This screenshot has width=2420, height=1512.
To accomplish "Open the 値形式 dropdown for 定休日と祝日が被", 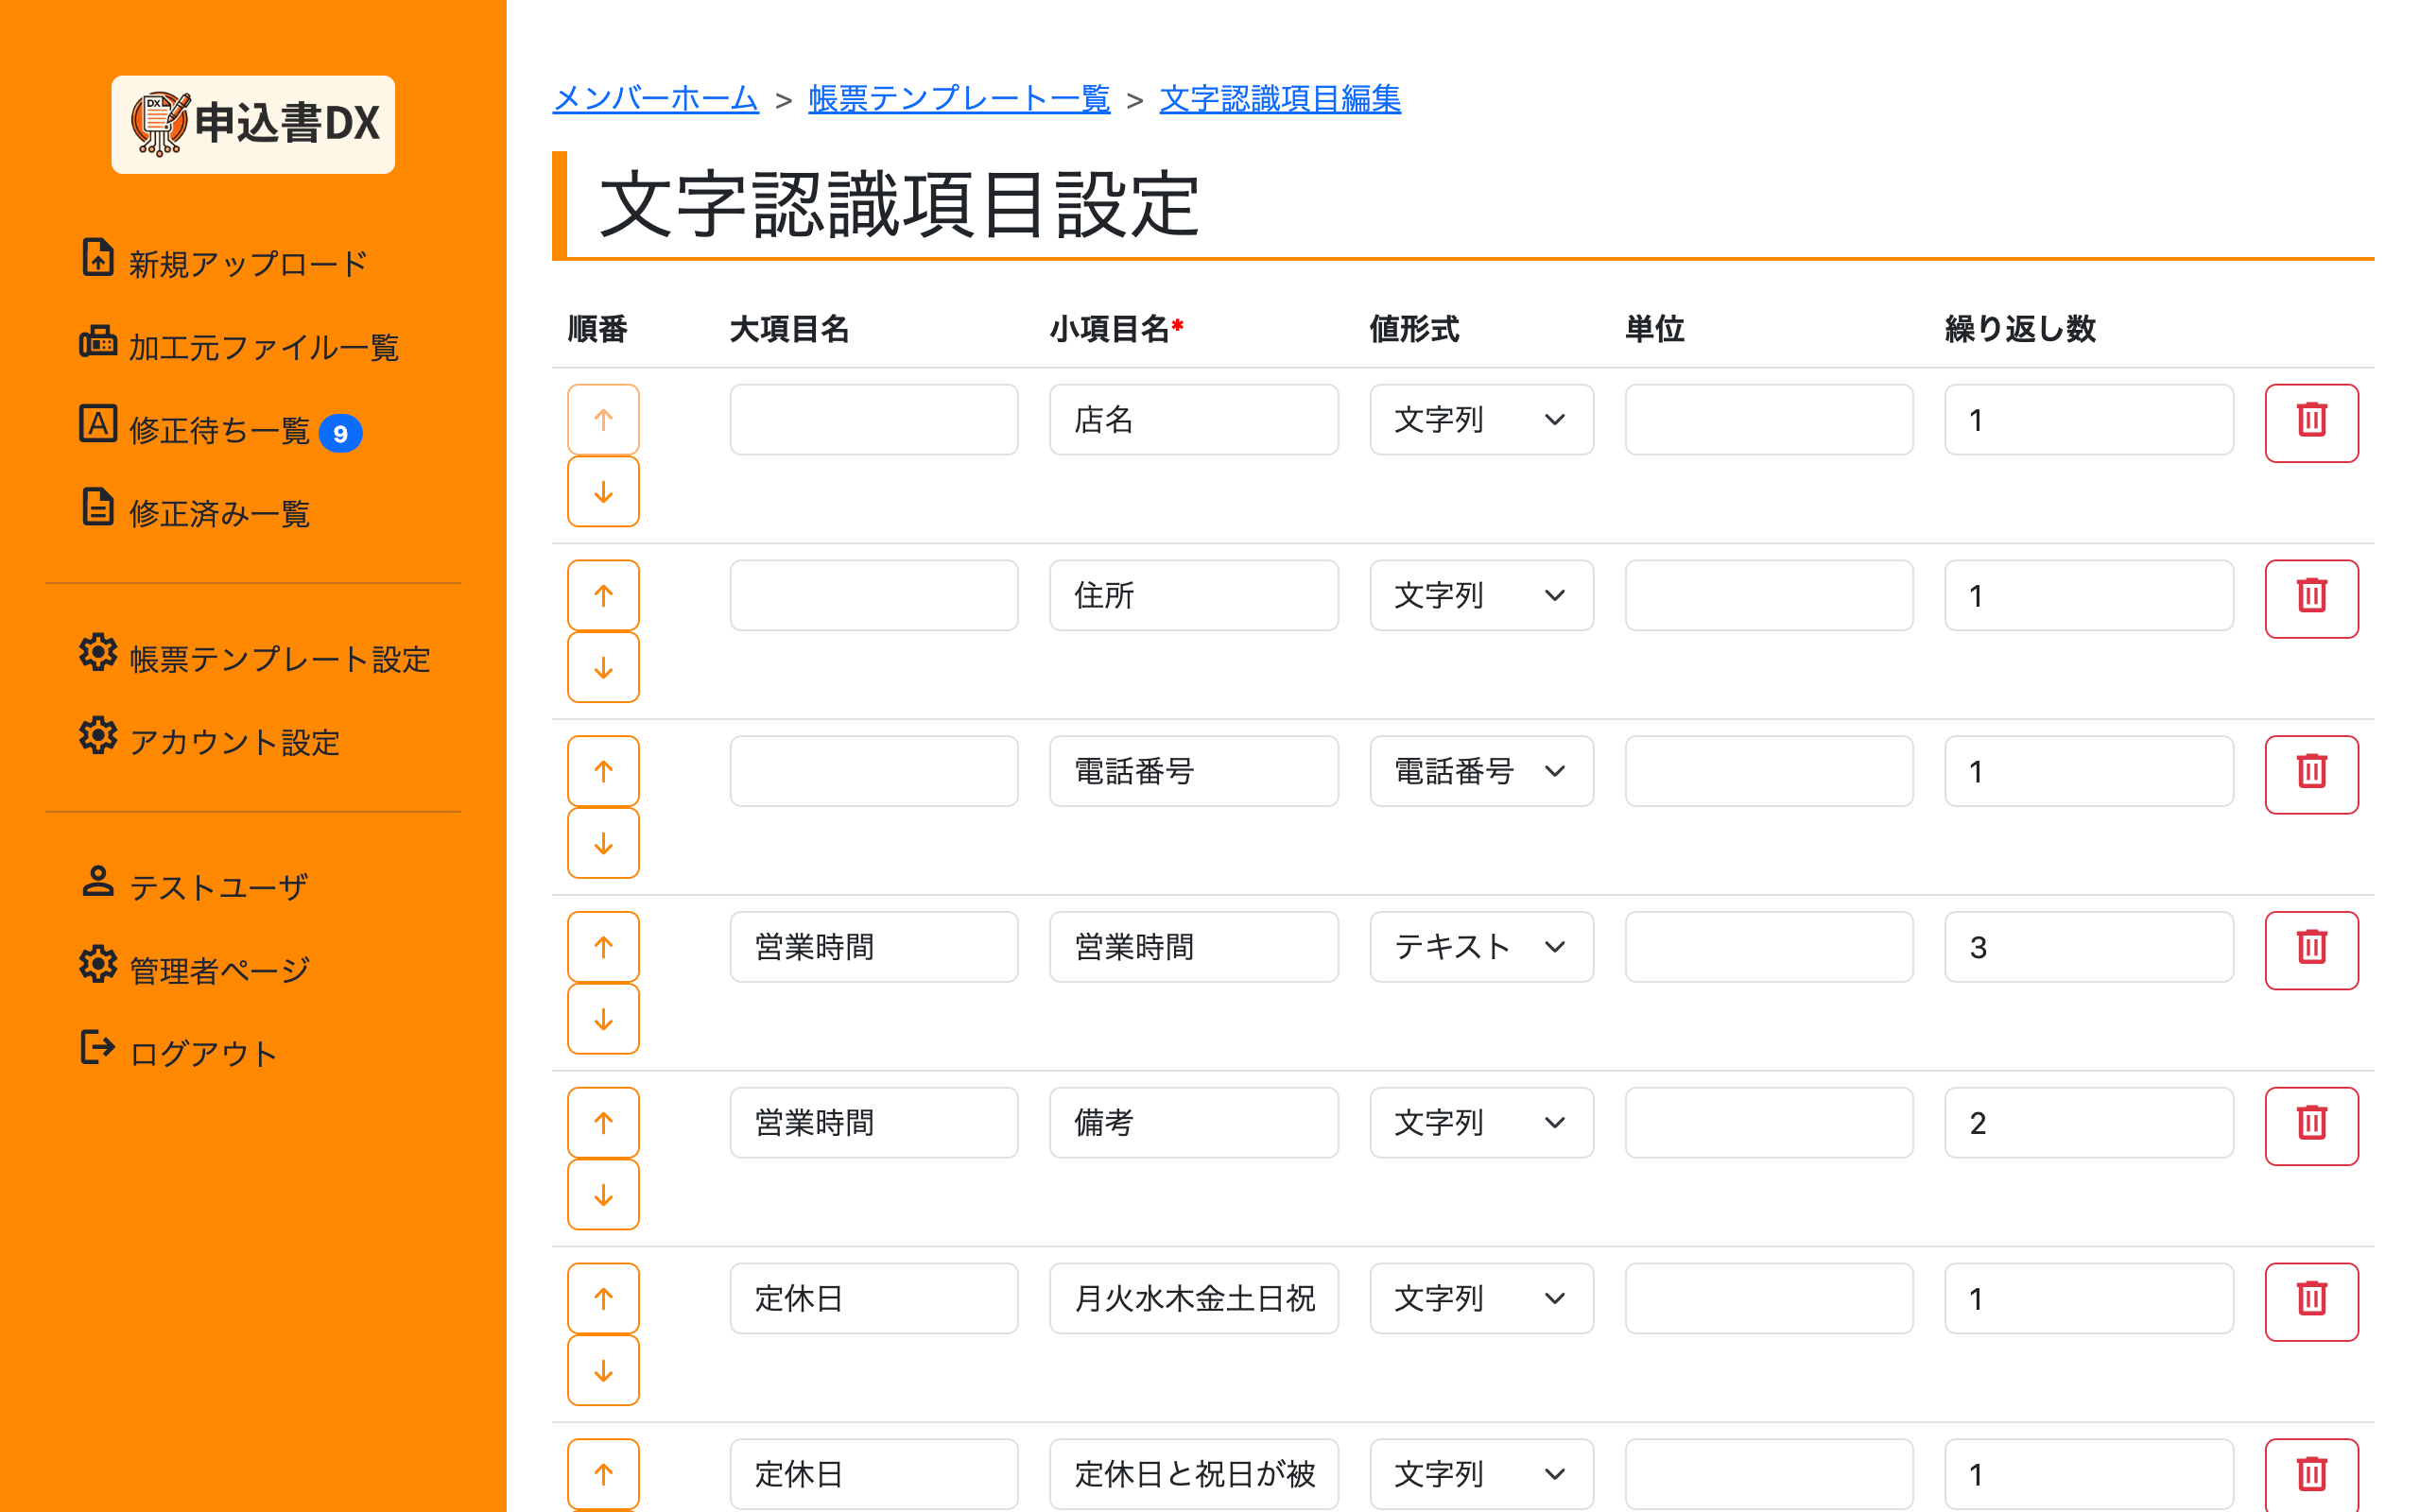I will (x=1481, y=1474).
